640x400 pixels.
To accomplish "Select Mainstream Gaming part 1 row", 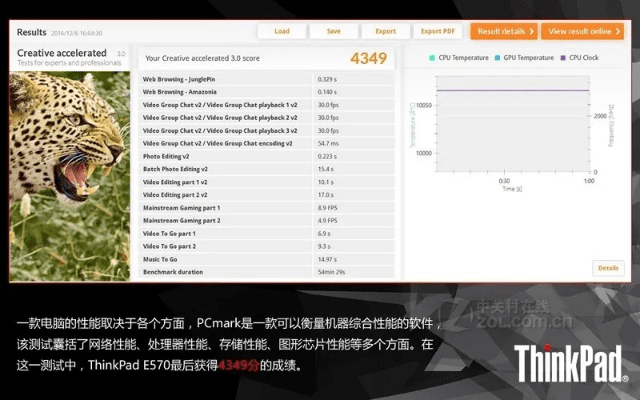I will point(266,208).
